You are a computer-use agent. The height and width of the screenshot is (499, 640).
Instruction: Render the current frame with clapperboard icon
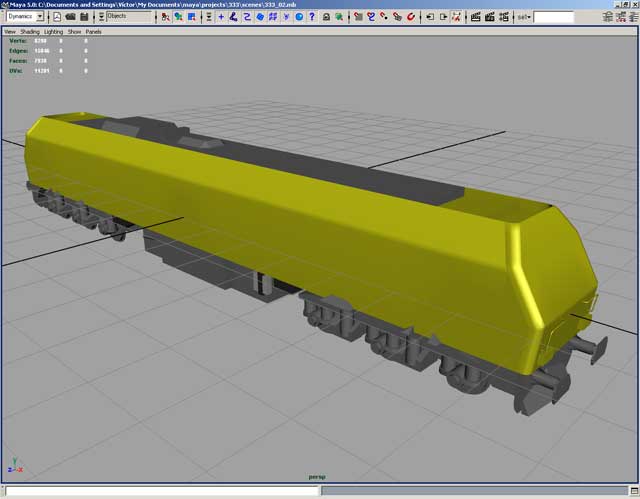[x=474, y=17]
